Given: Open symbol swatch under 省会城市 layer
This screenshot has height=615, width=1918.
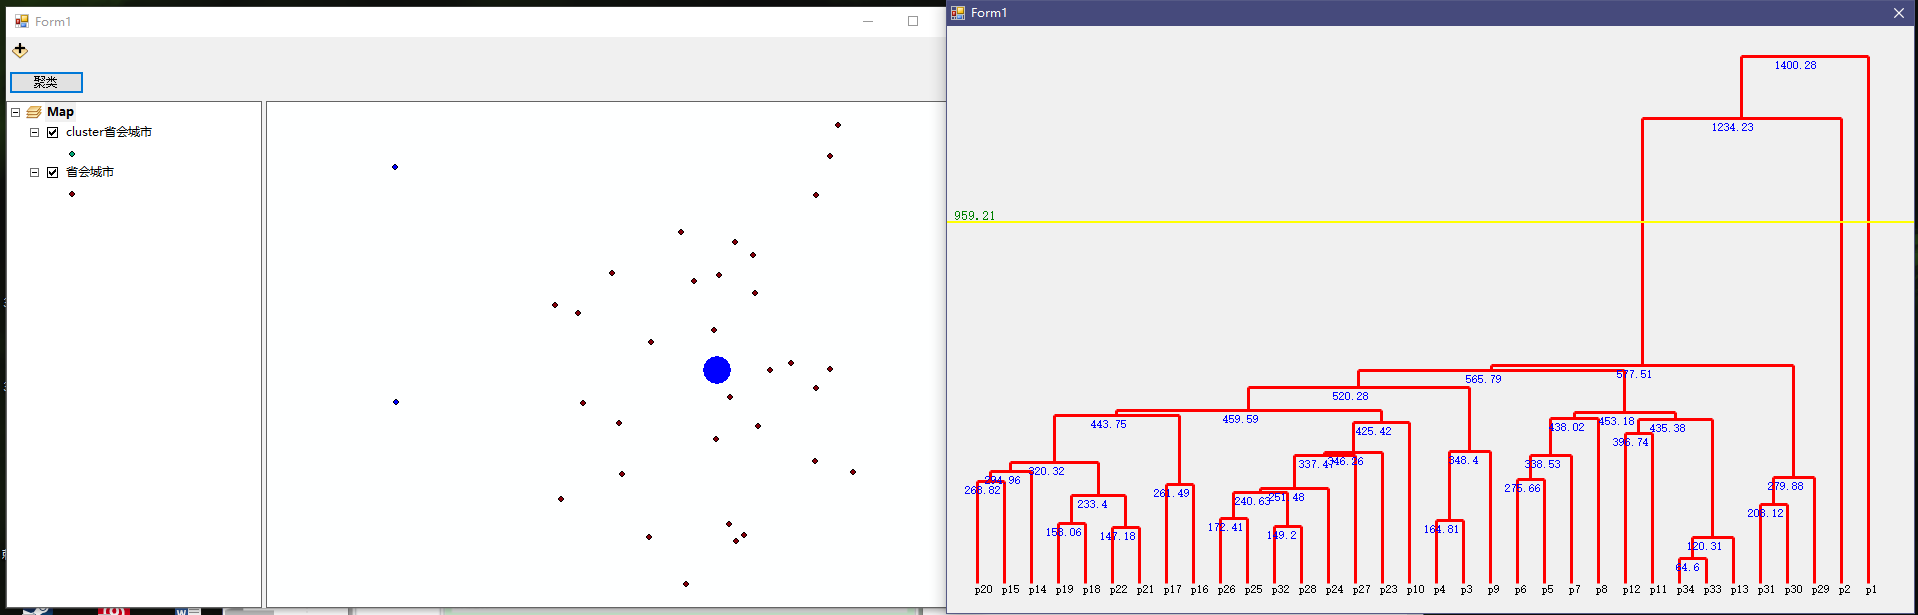Looking at the screenshot, I should (x=72, y=194).
